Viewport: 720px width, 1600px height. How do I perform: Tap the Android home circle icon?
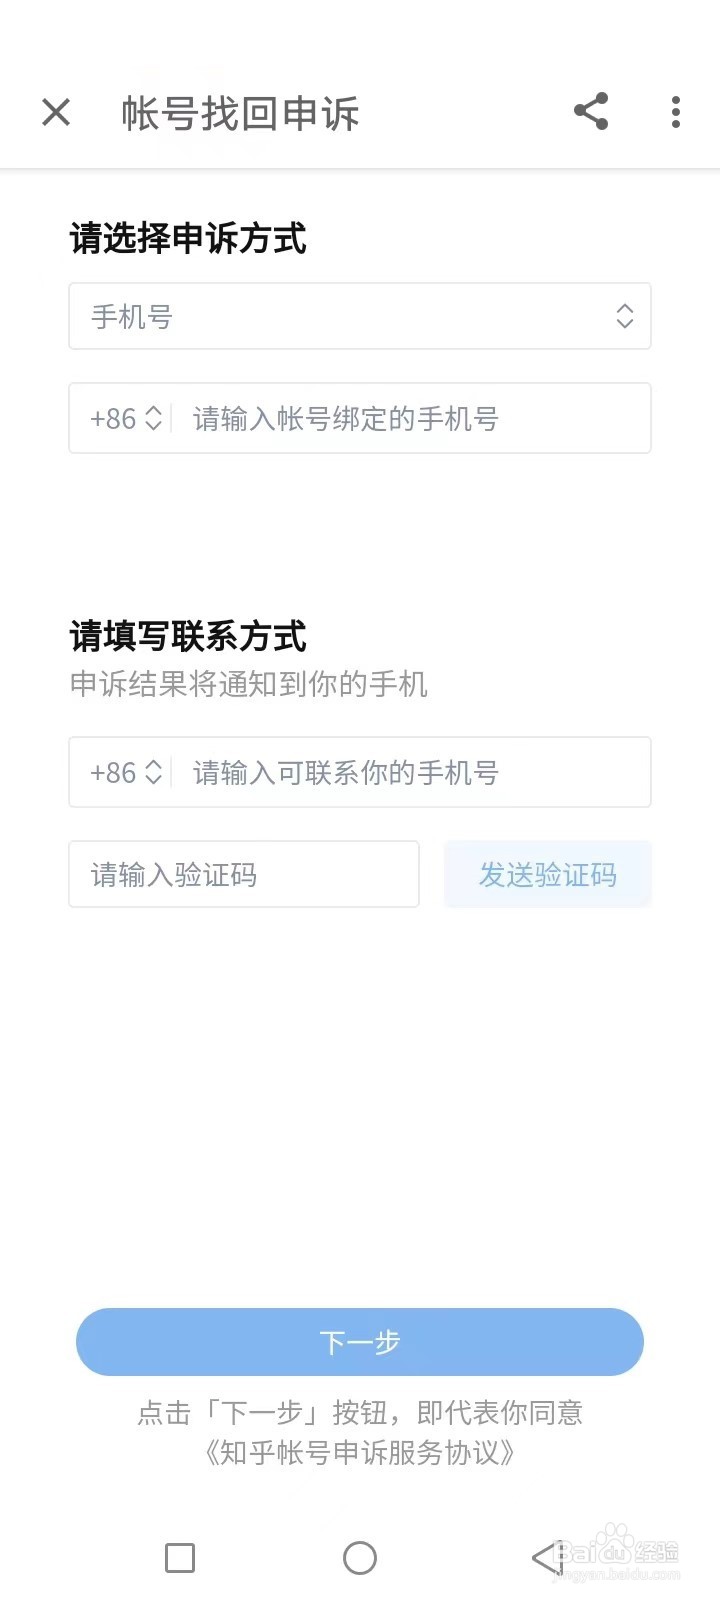(360, 1558)
